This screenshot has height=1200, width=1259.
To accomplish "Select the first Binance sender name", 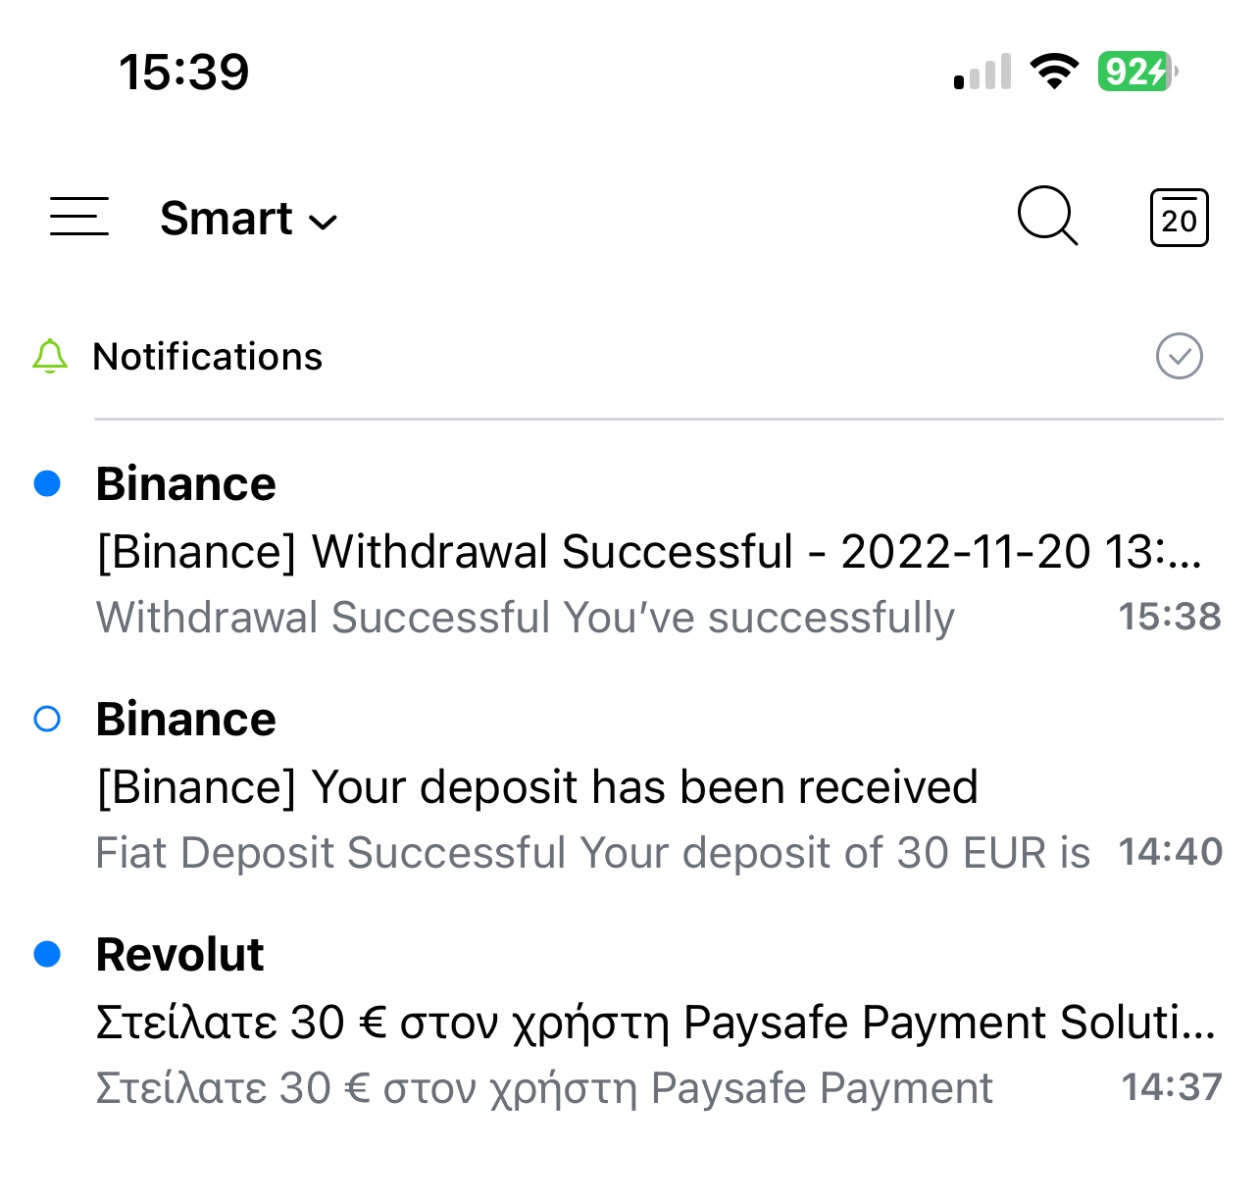I will click(x=186, y=483).
